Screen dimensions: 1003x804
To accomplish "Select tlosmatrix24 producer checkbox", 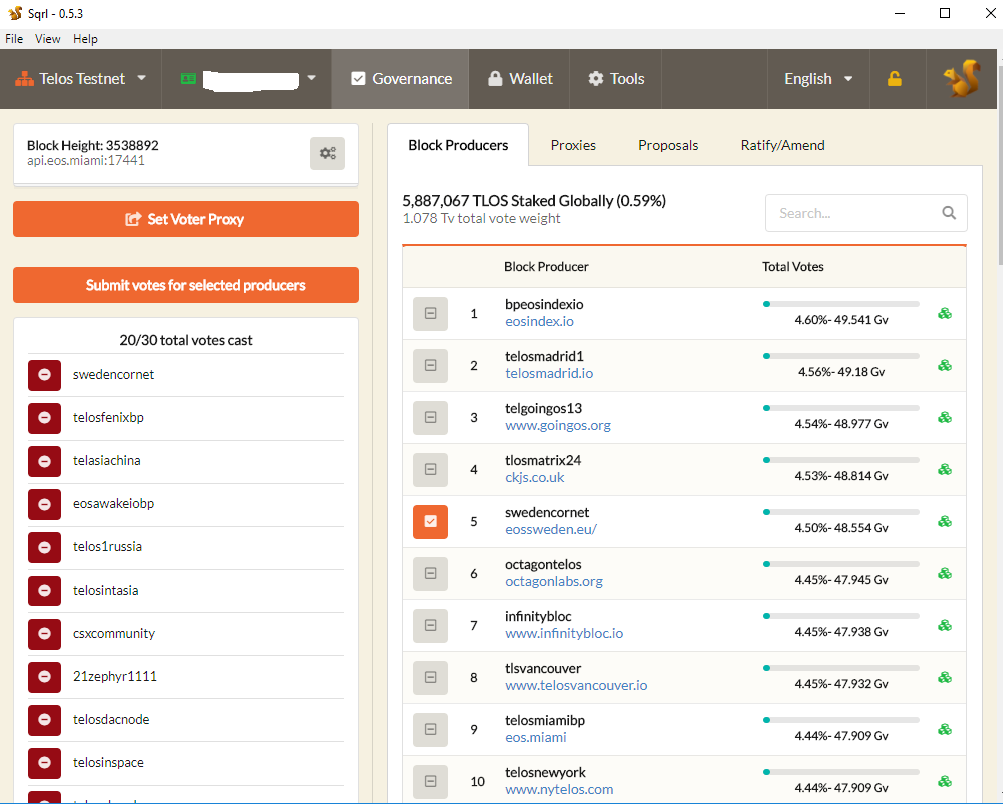I will point(430,469).
